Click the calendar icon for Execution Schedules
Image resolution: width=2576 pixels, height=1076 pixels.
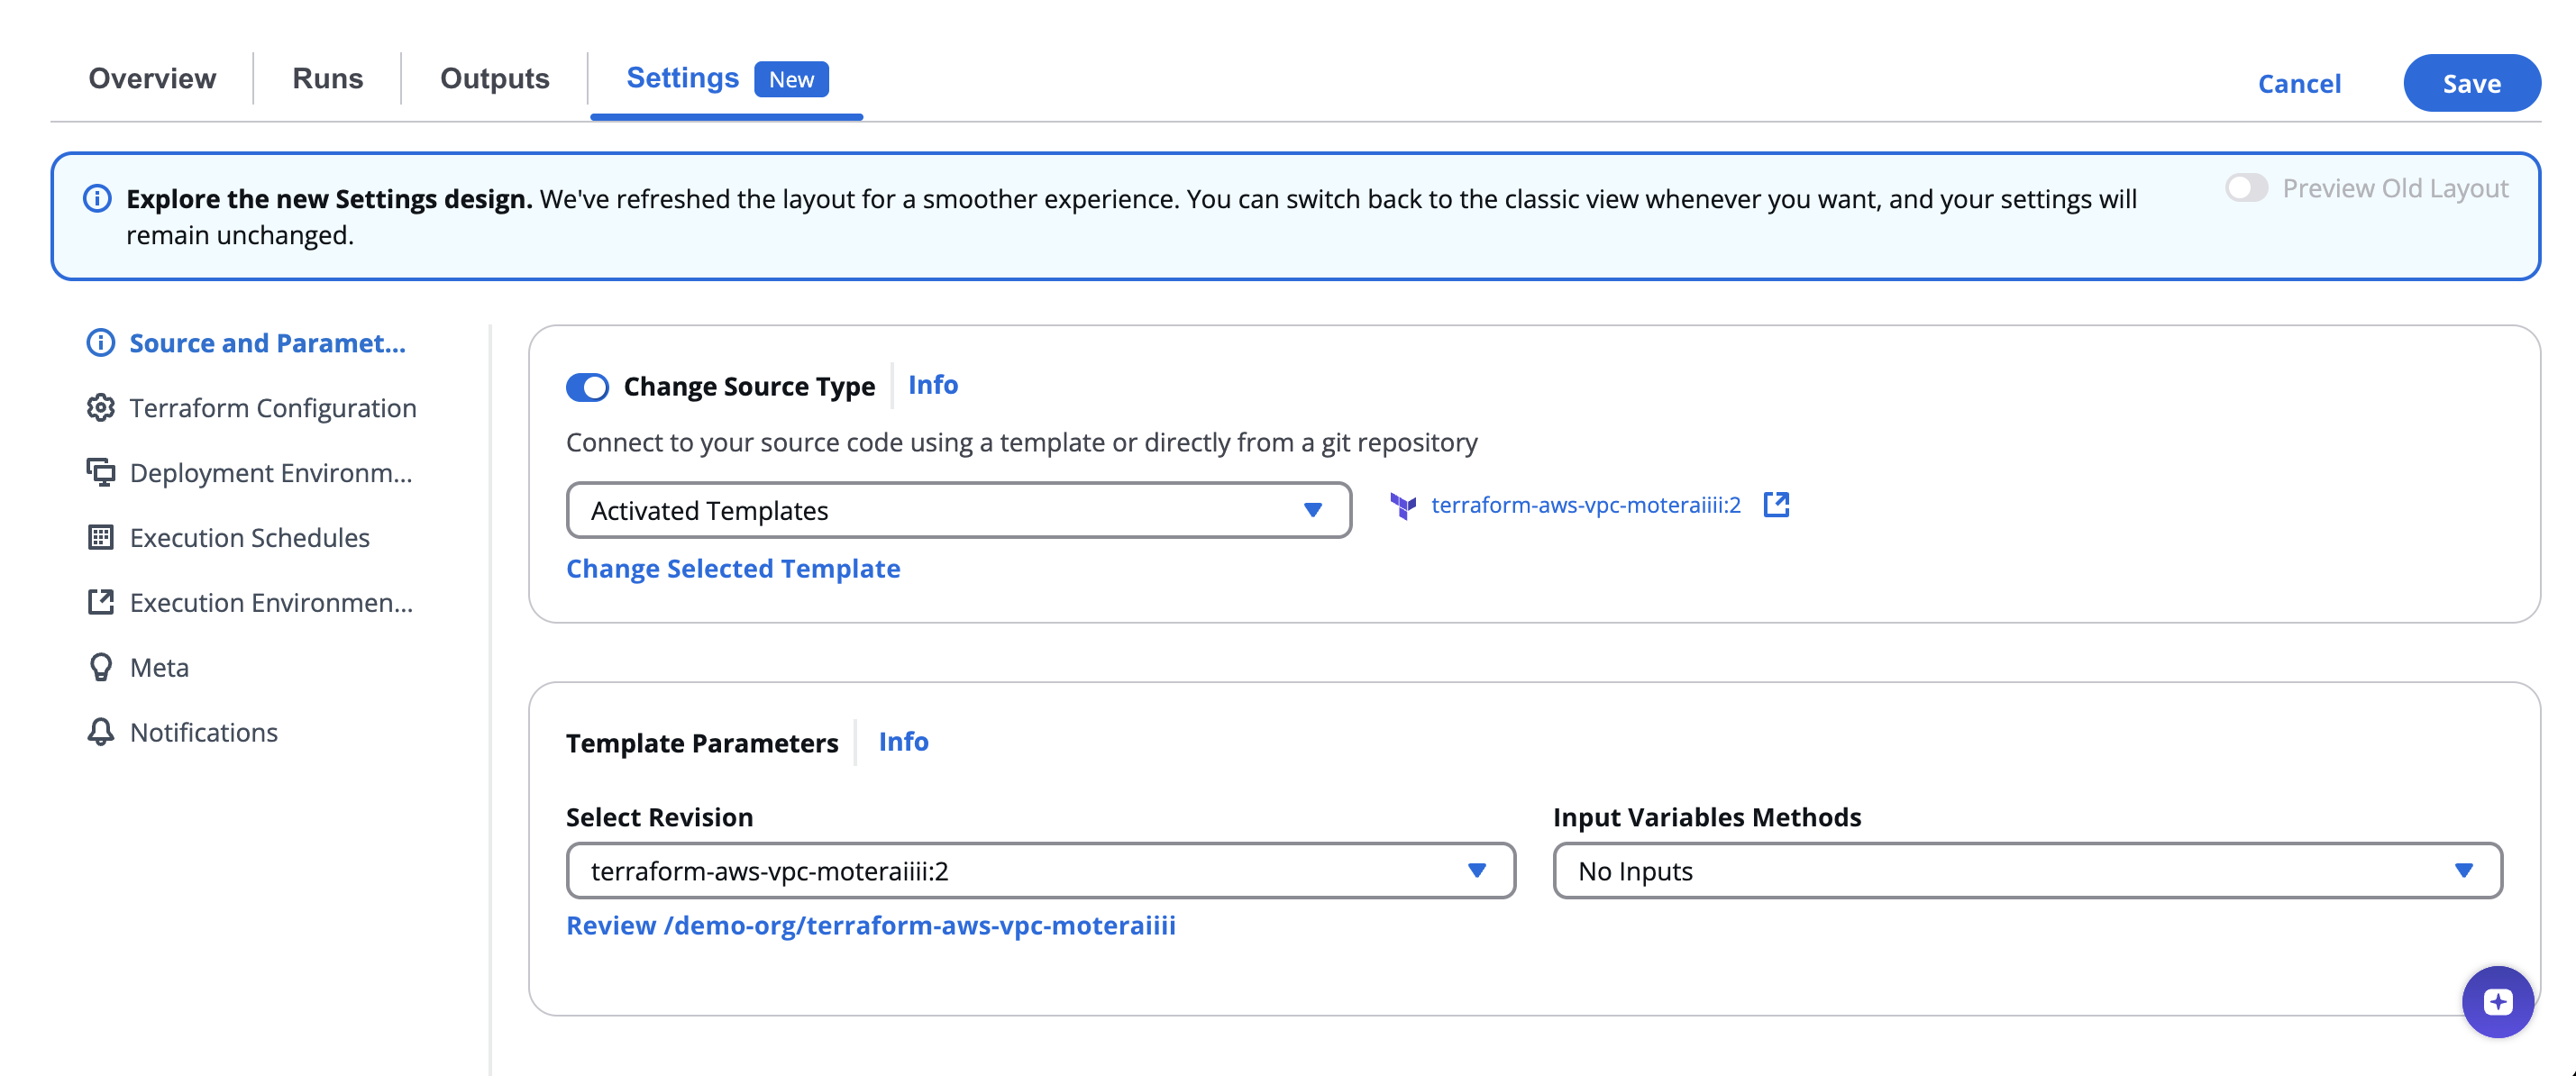point(100,537)
